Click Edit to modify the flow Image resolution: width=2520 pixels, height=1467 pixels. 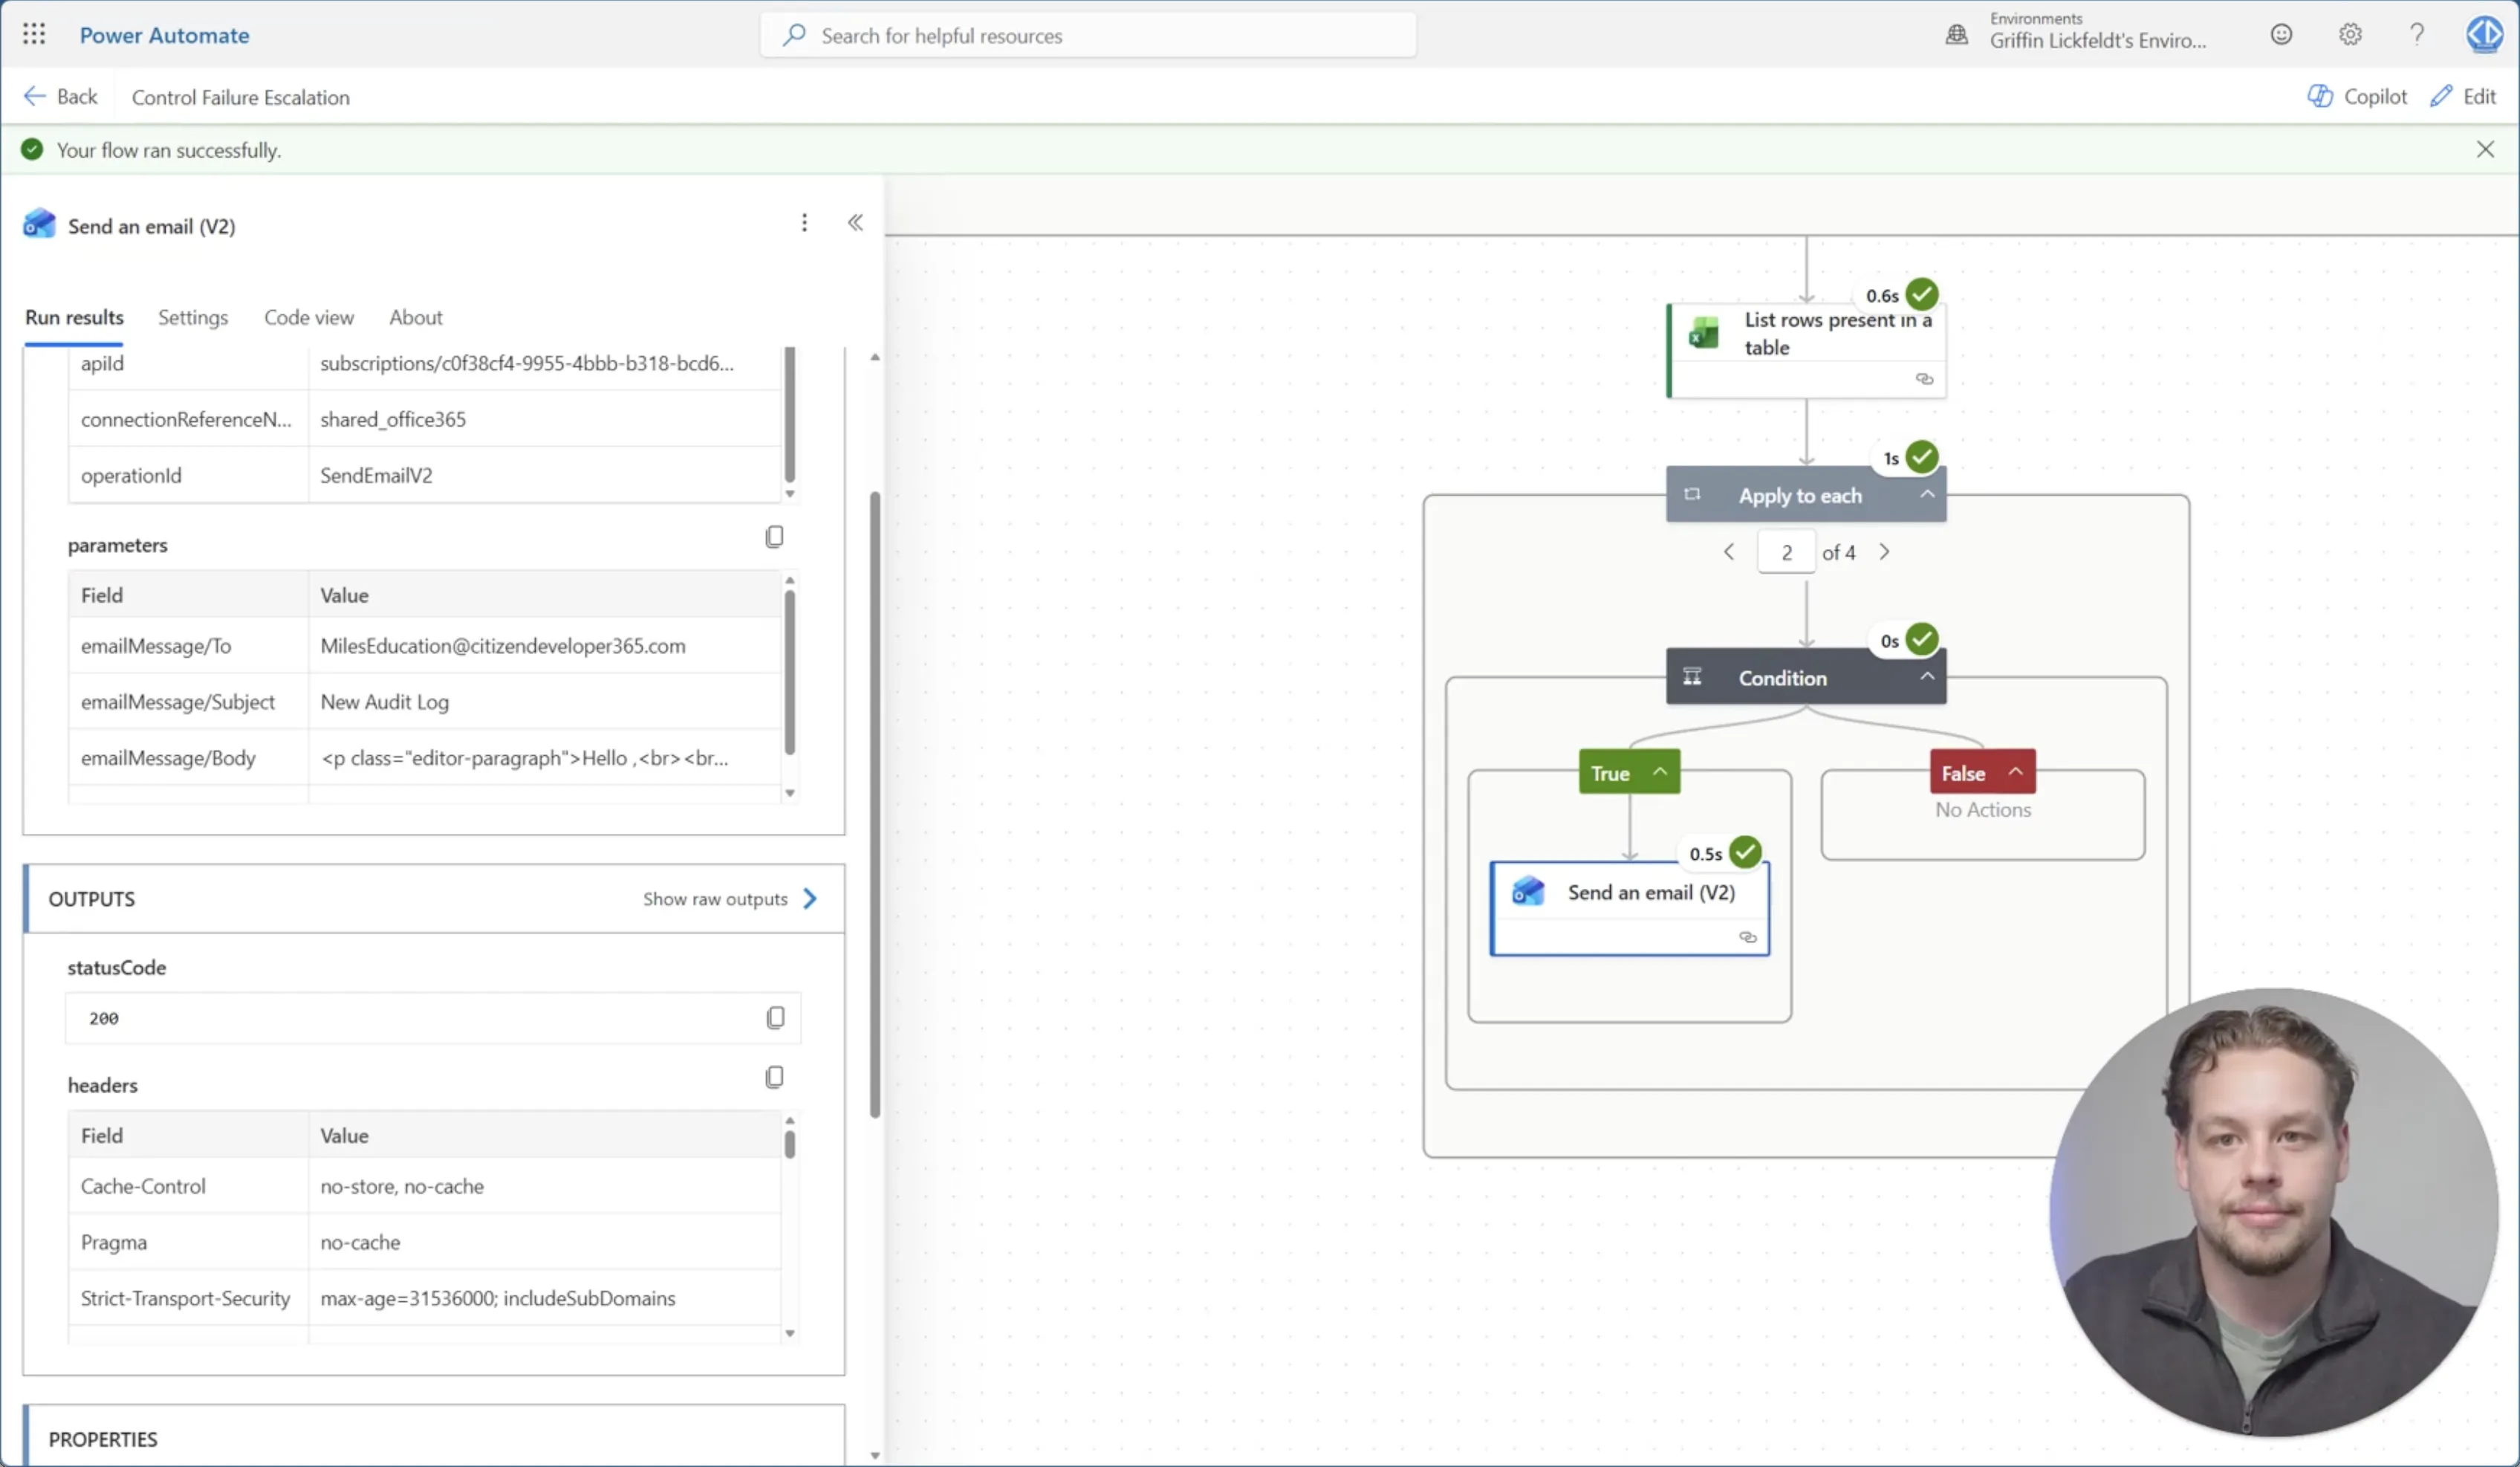[2464, 96]
